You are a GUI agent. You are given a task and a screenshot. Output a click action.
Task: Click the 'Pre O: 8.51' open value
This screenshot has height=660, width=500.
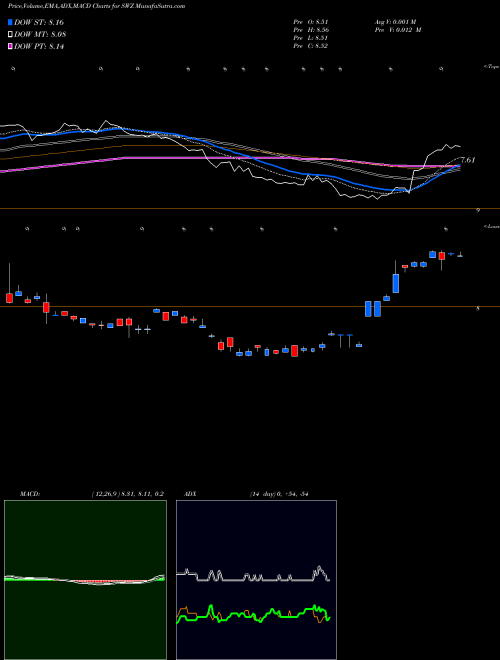pos(311,22)
